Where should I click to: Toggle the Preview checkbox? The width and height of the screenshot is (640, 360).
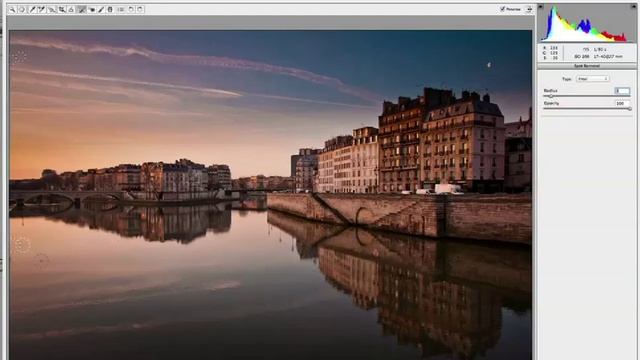click(502, 9)
